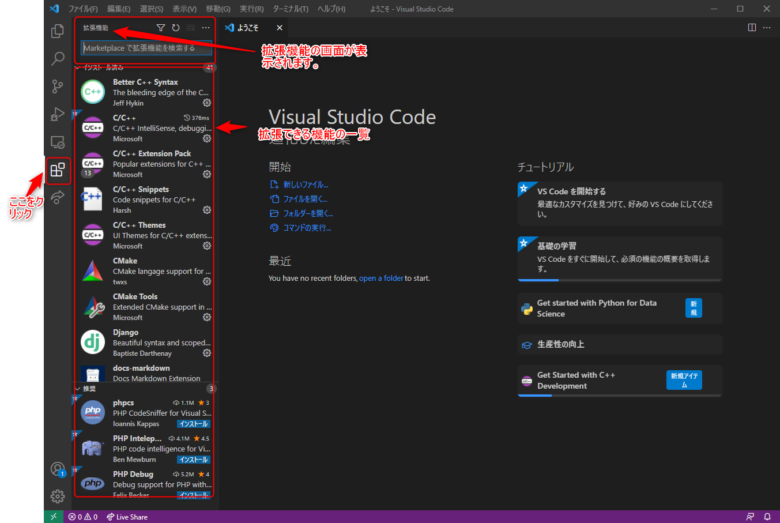Screen dimensions: 780x523
Task: Split the editor to the right
Action: [752, 27]
